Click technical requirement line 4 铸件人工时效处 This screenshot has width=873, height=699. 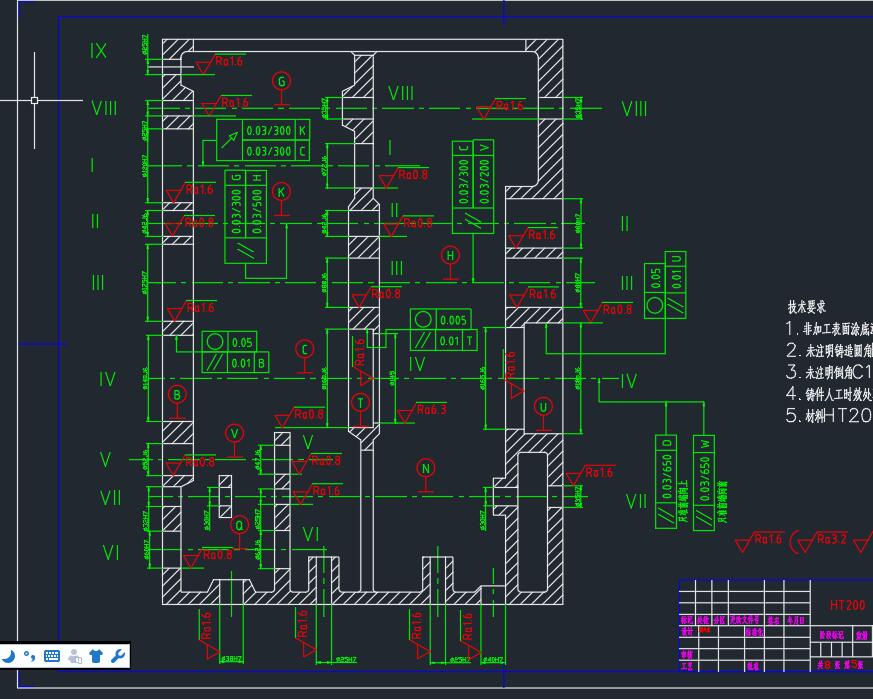[829, 394]
